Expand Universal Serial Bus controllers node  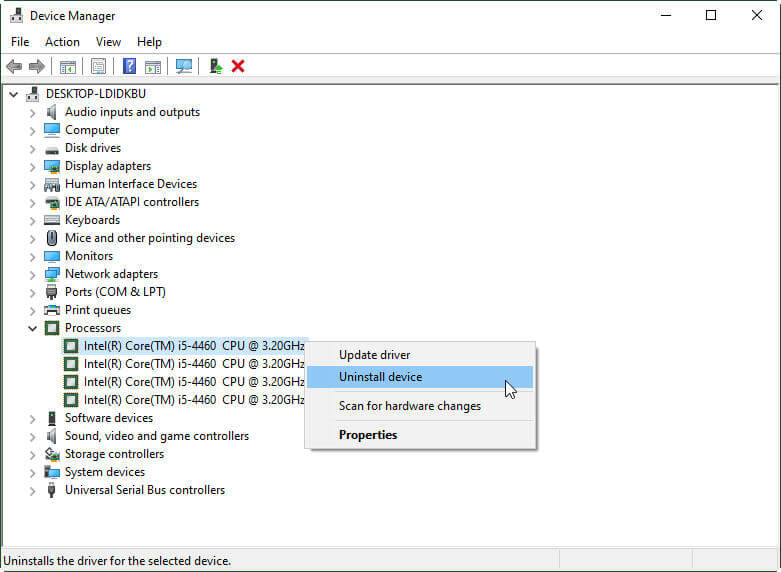point(32,490)
